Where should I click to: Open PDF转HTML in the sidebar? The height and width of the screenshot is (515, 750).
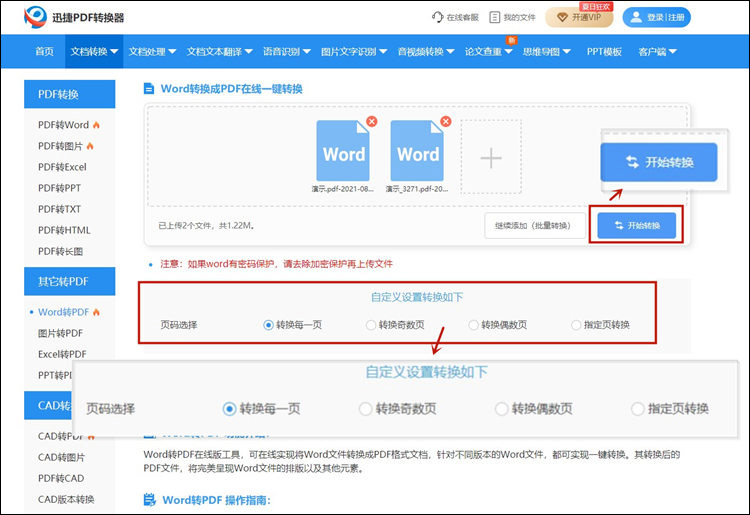point(64,230)
